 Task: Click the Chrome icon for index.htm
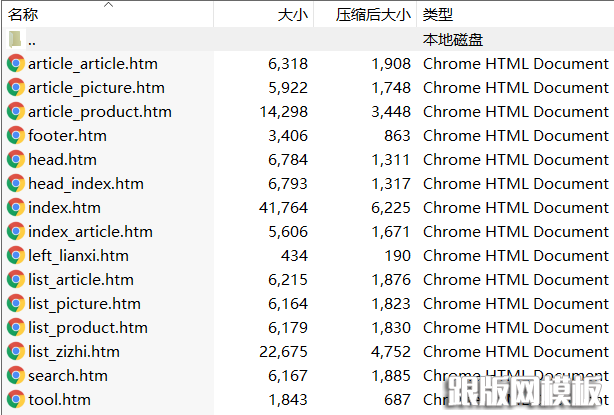(15, 208)
